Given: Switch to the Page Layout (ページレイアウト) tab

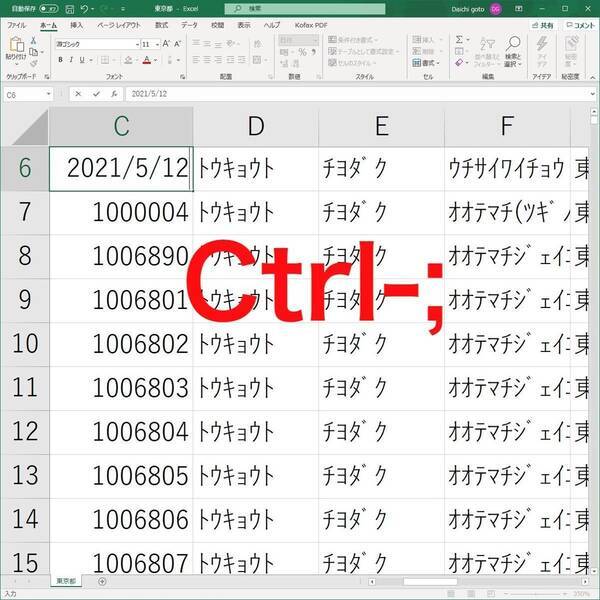Looking at the screenshot, I should pos(119,25).
